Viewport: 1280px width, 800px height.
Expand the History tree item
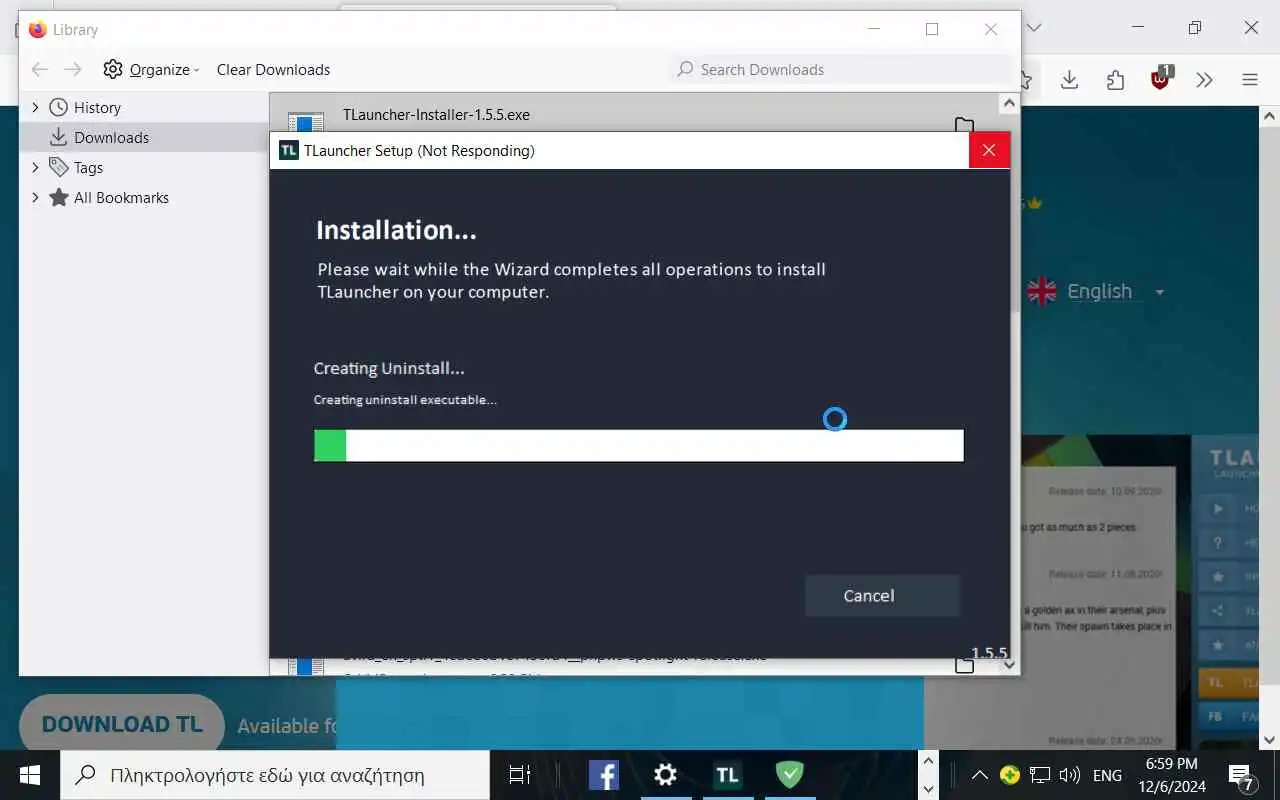coord(35,107)
